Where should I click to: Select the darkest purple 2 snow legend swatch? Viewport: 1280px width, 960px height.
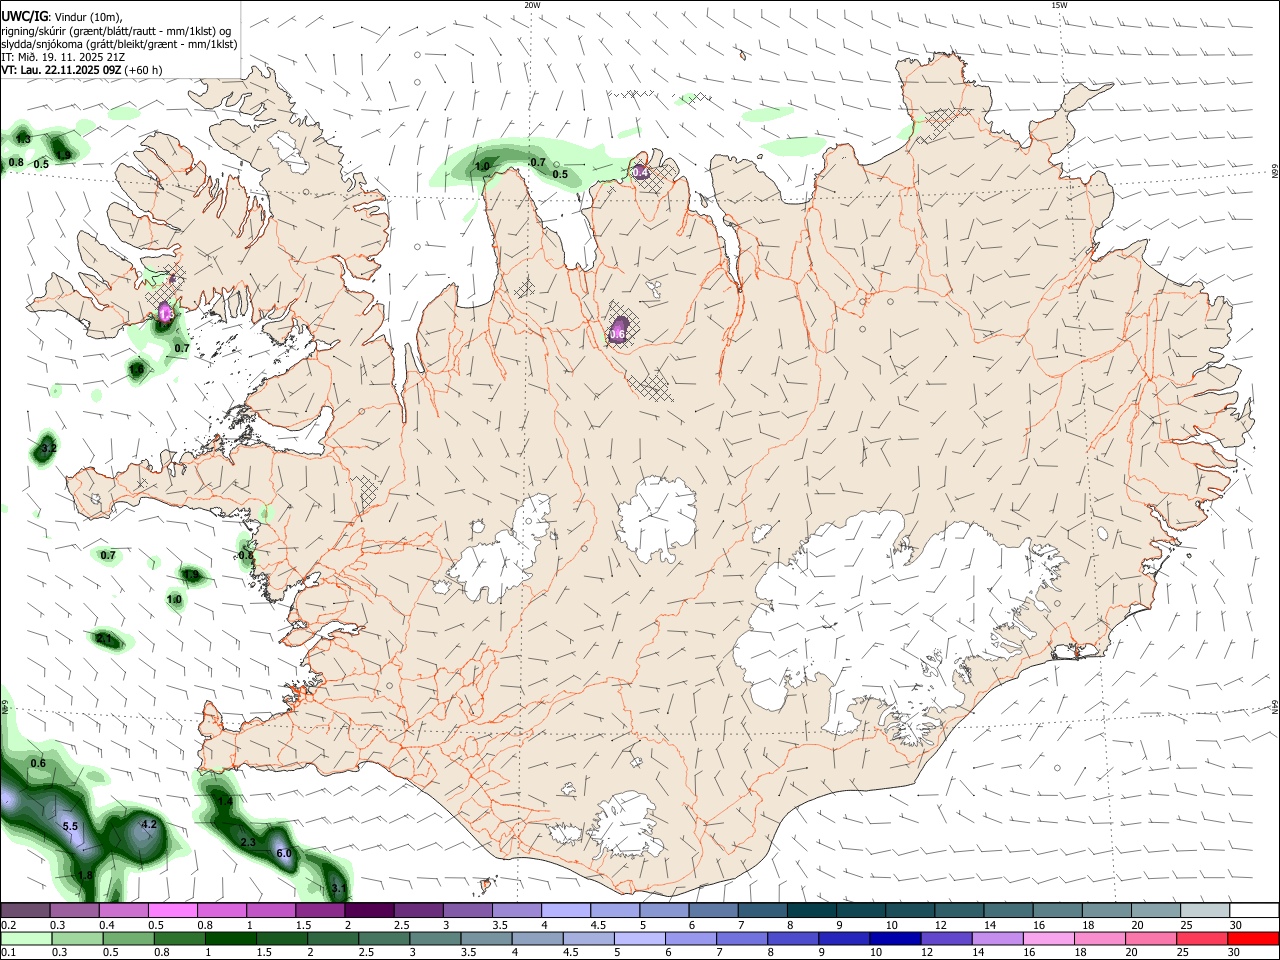pyautogui.click(x=369, y=911)
